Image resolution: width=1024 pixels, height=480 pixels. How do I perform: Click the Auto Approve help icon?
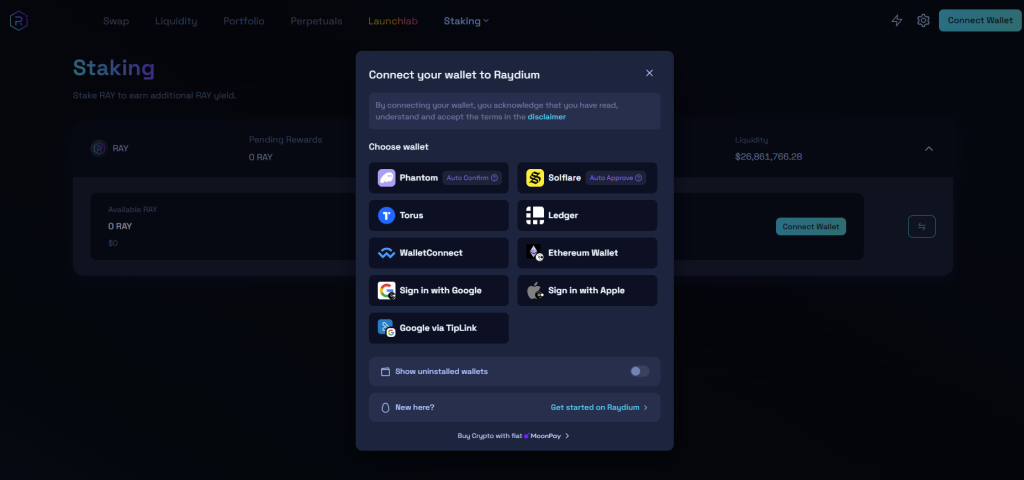click(638, 178)
